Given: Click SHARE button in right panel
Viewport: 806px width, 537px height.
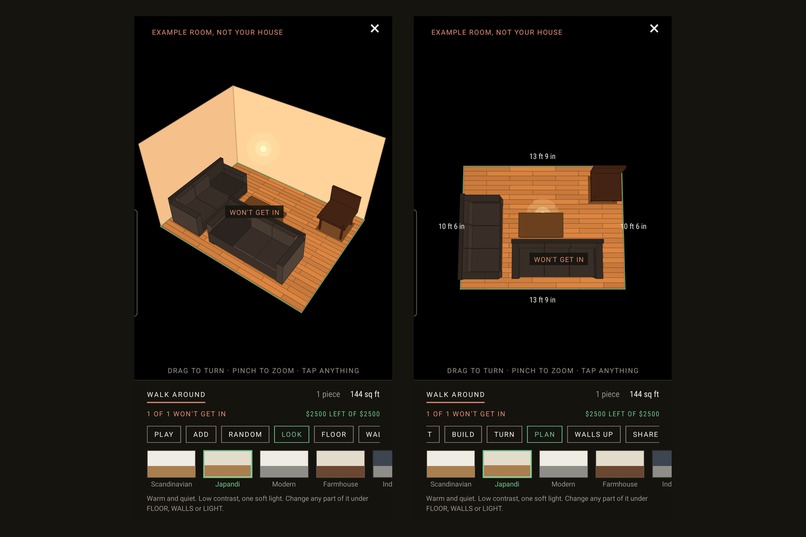Looking at the screenshot, I should (643, 434).
